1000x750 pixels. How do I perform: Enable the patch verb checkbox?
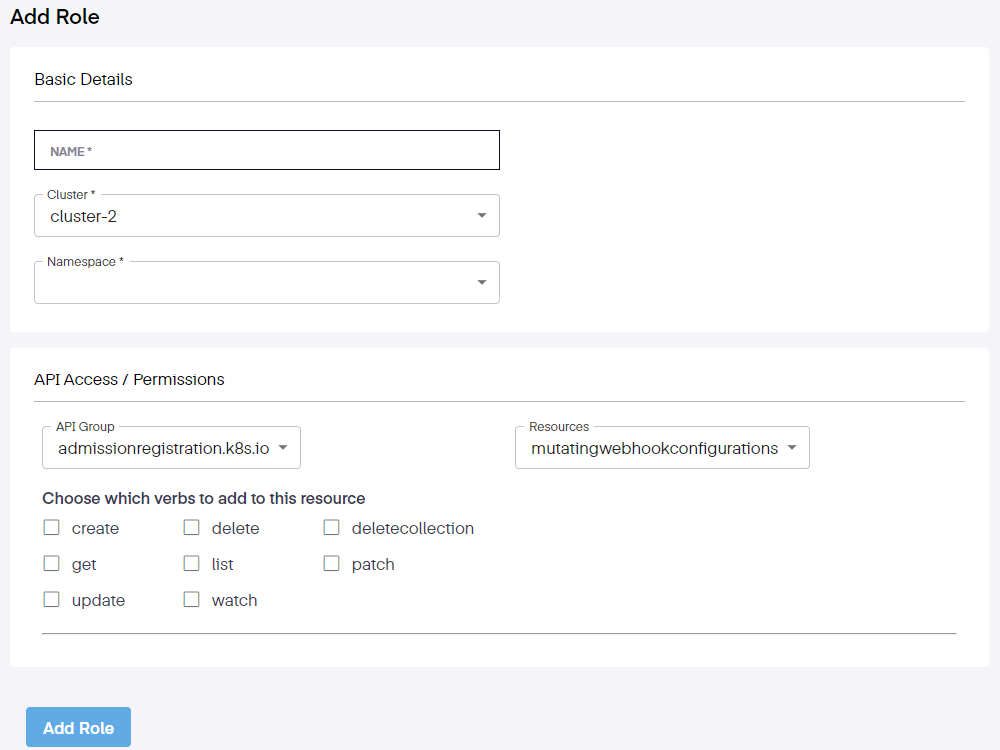[x=332, y=564]
